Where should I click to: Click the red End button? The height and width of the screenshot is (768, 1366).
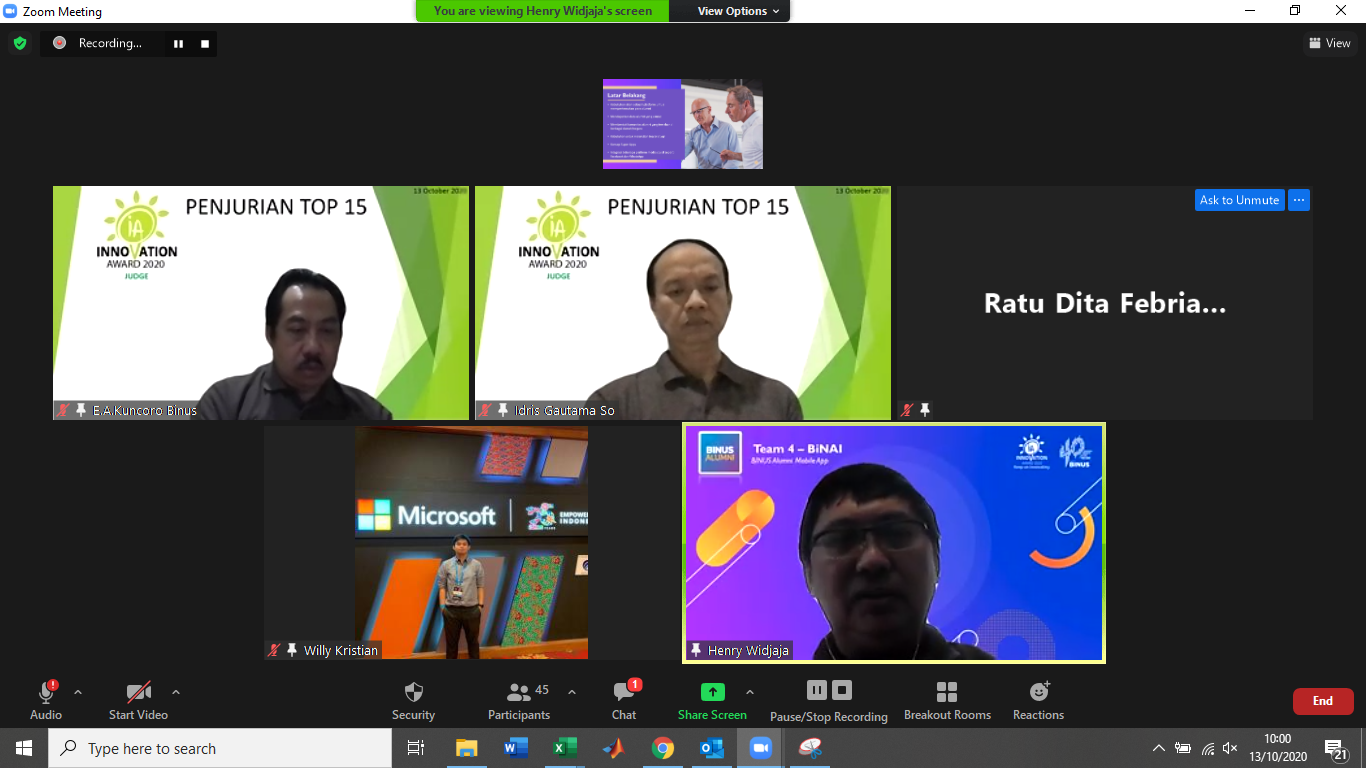[1323, 701]
